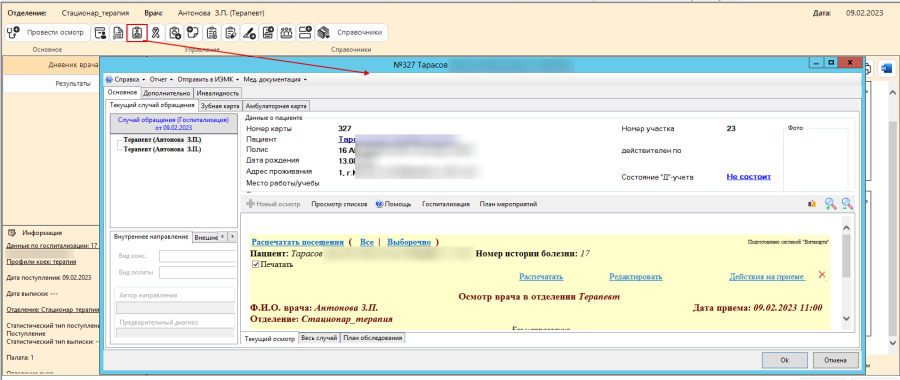This screenshot has height=380, width=900.
Task: Click the Ok button
Action: coord(784,360)
